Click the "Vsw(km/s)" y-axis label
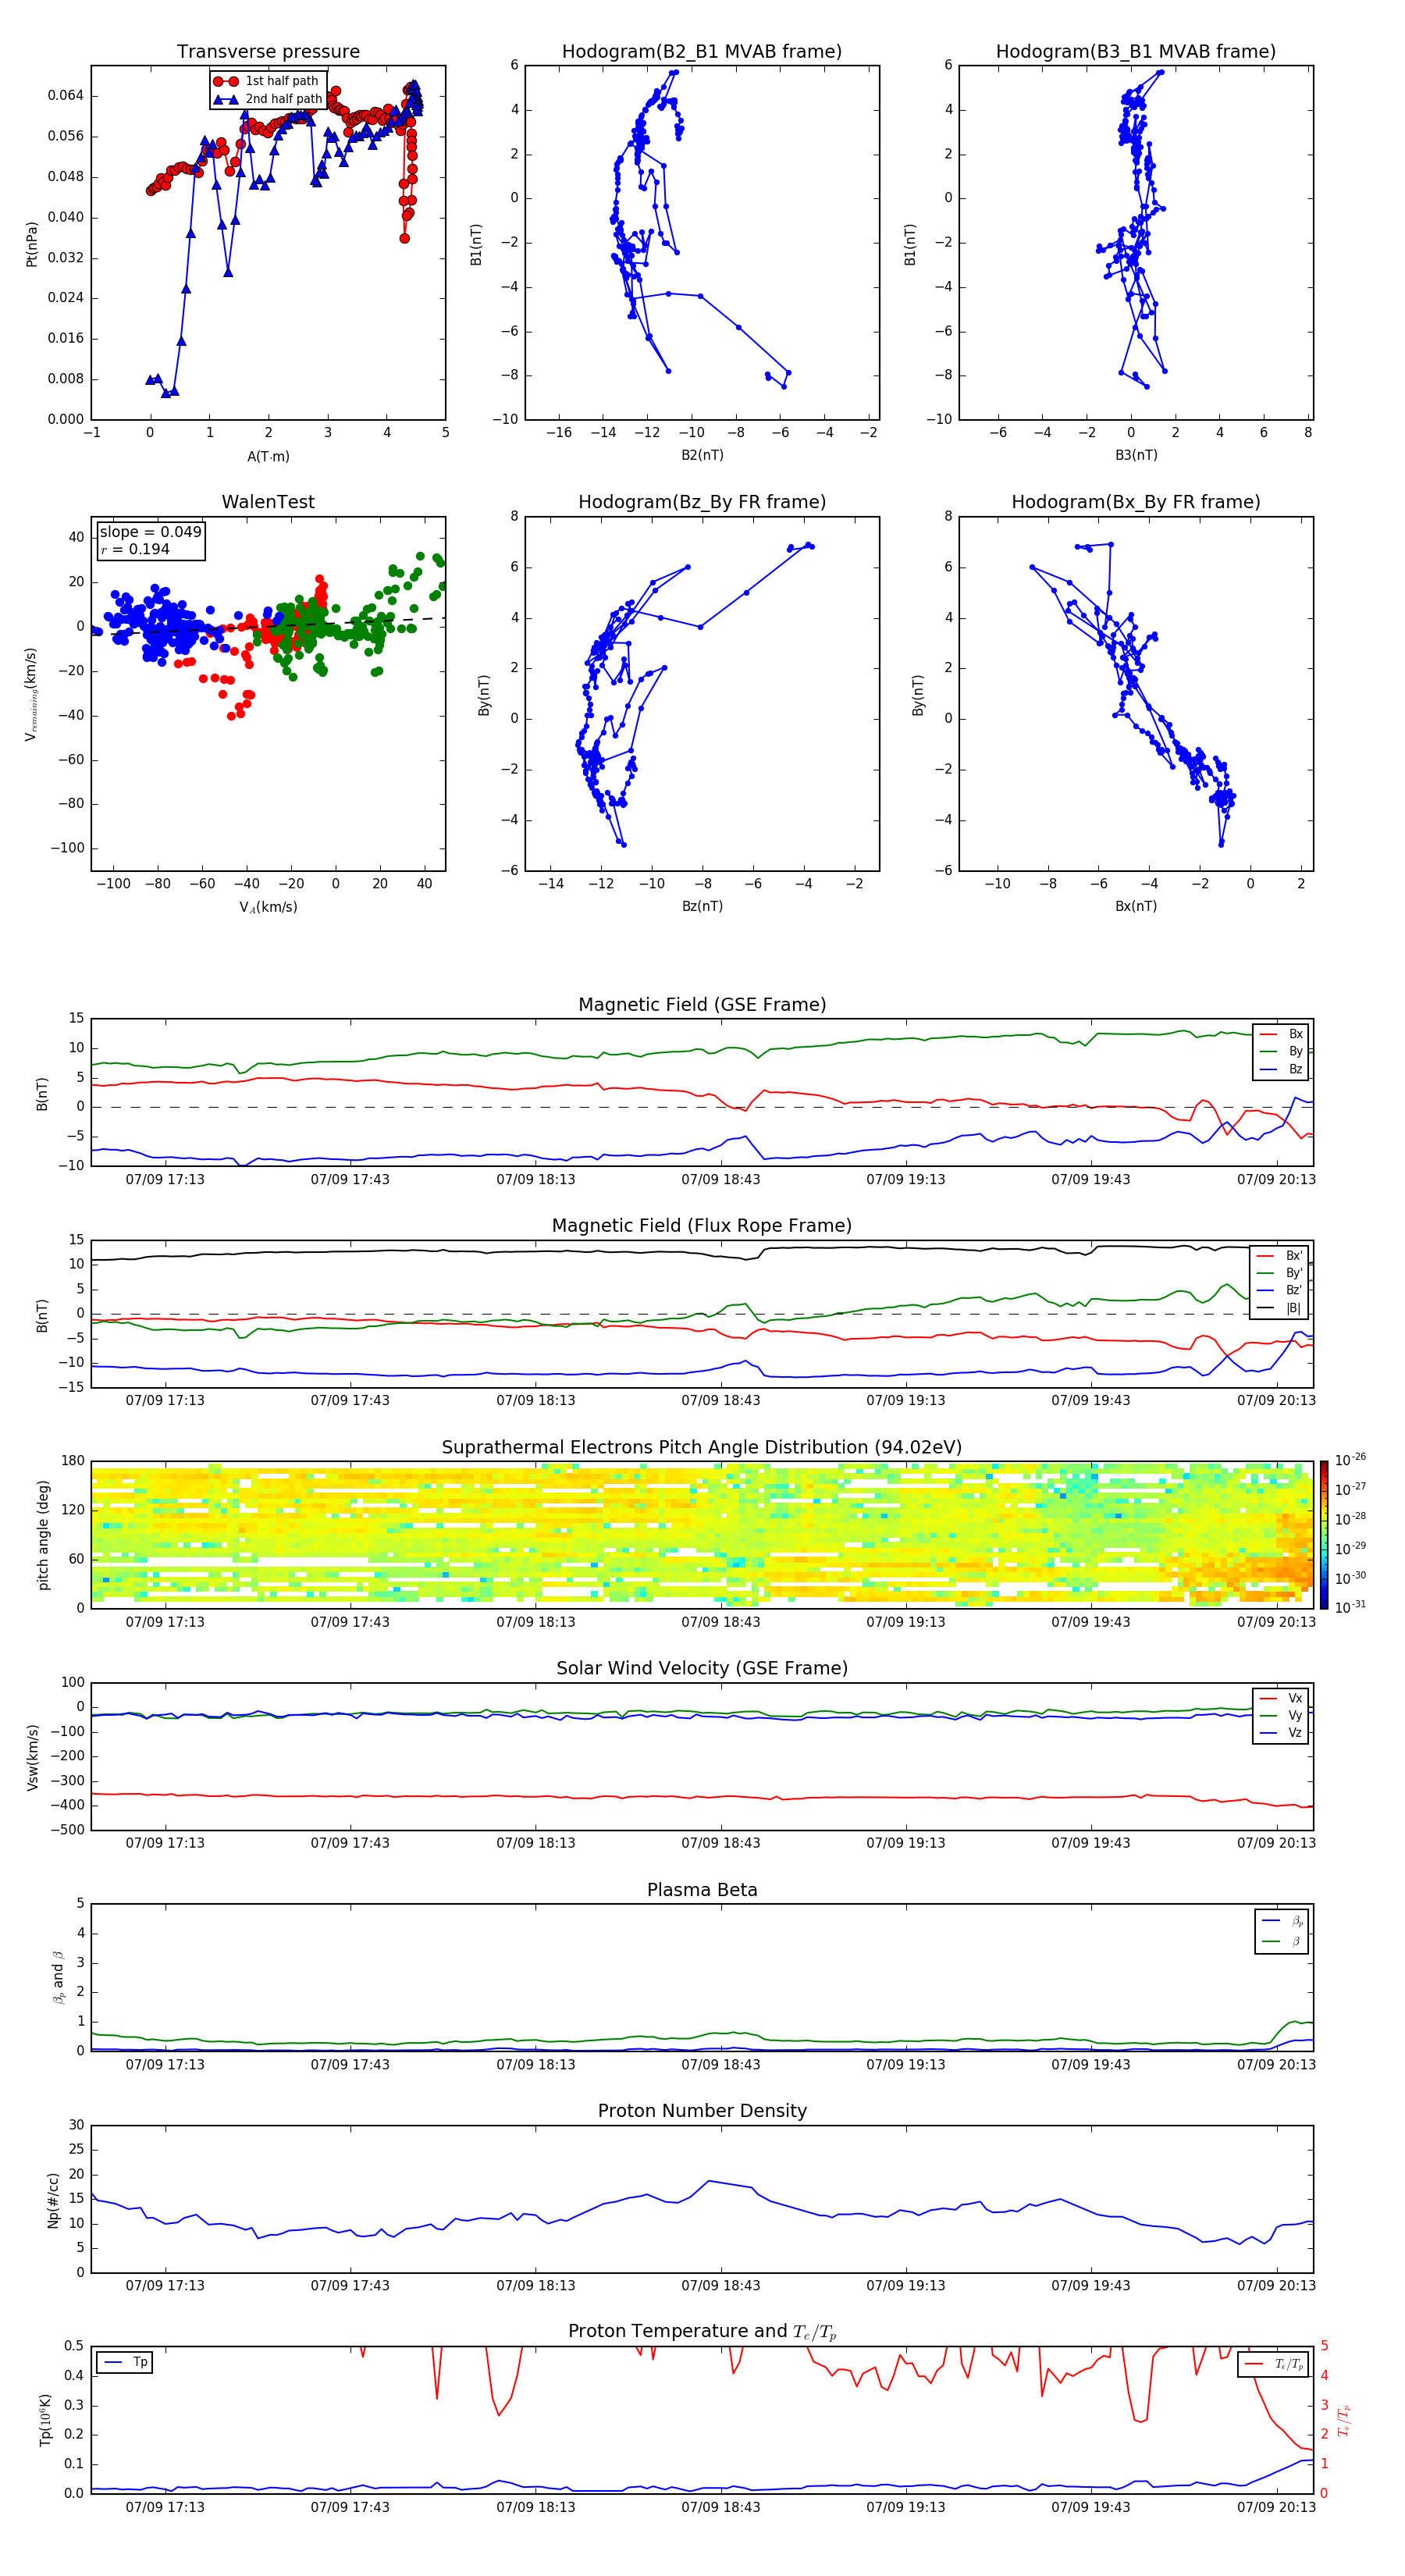The image size is (1405, 2576). 32,1757
